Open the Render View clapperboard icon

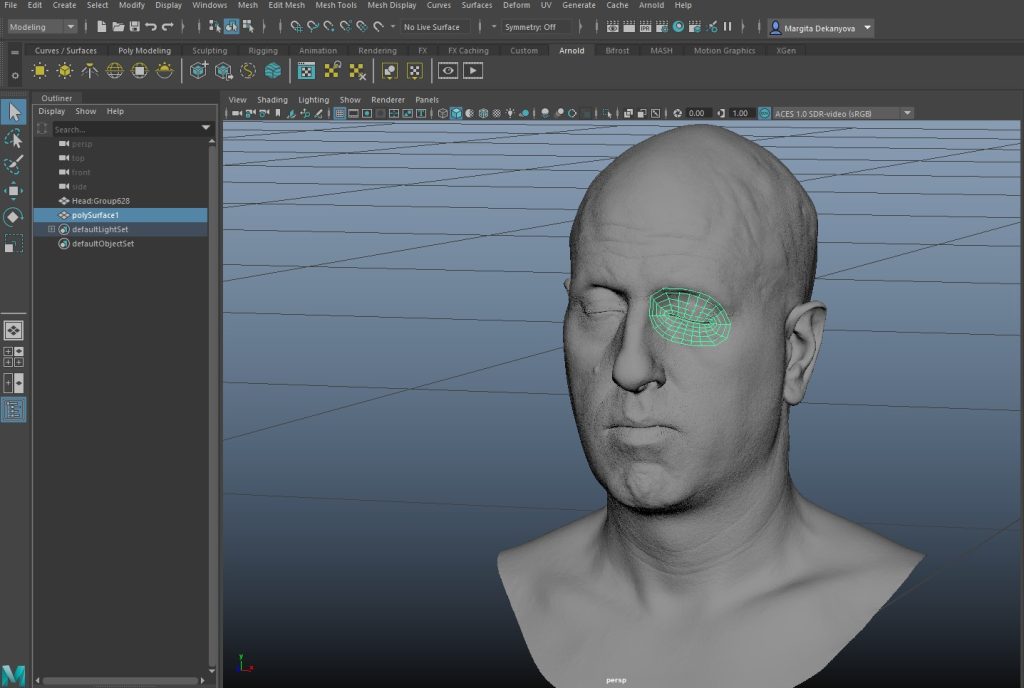coord(613,27)
